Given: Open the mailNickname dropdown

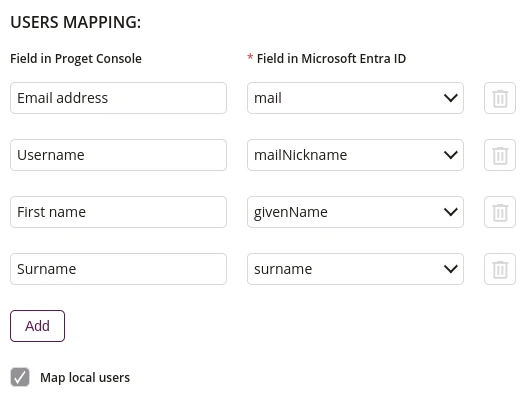Looking at the screenshot, I should [355, 155].
